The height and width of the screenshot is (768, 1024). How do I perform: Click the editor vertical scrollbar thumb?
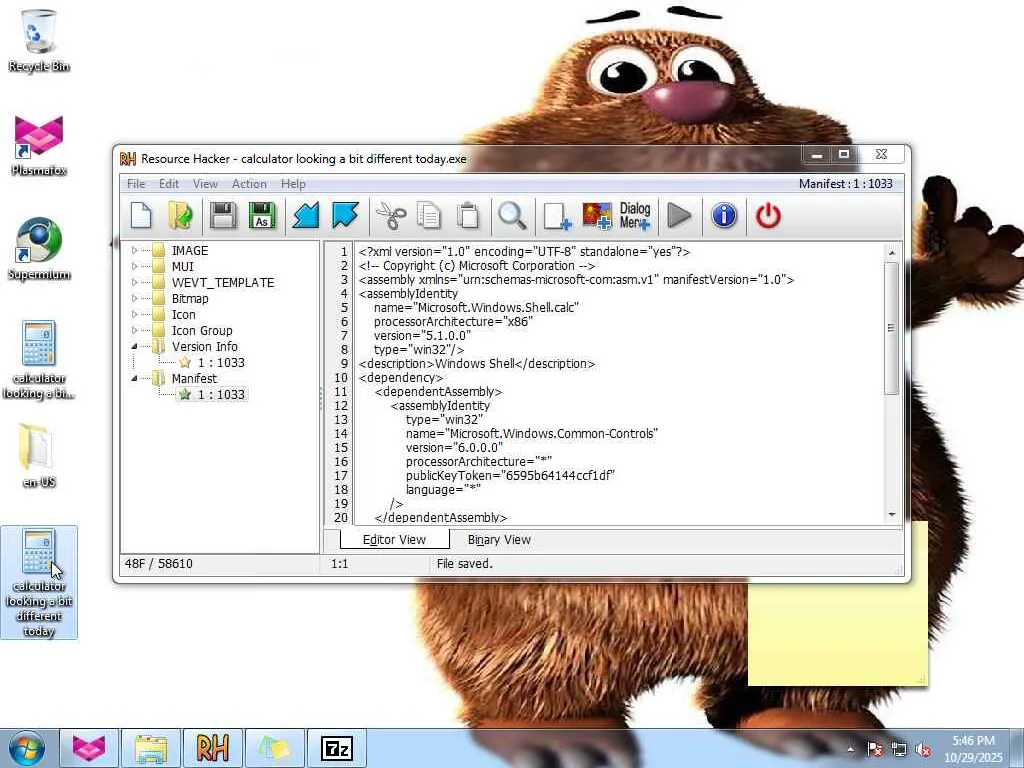[891, 328]
